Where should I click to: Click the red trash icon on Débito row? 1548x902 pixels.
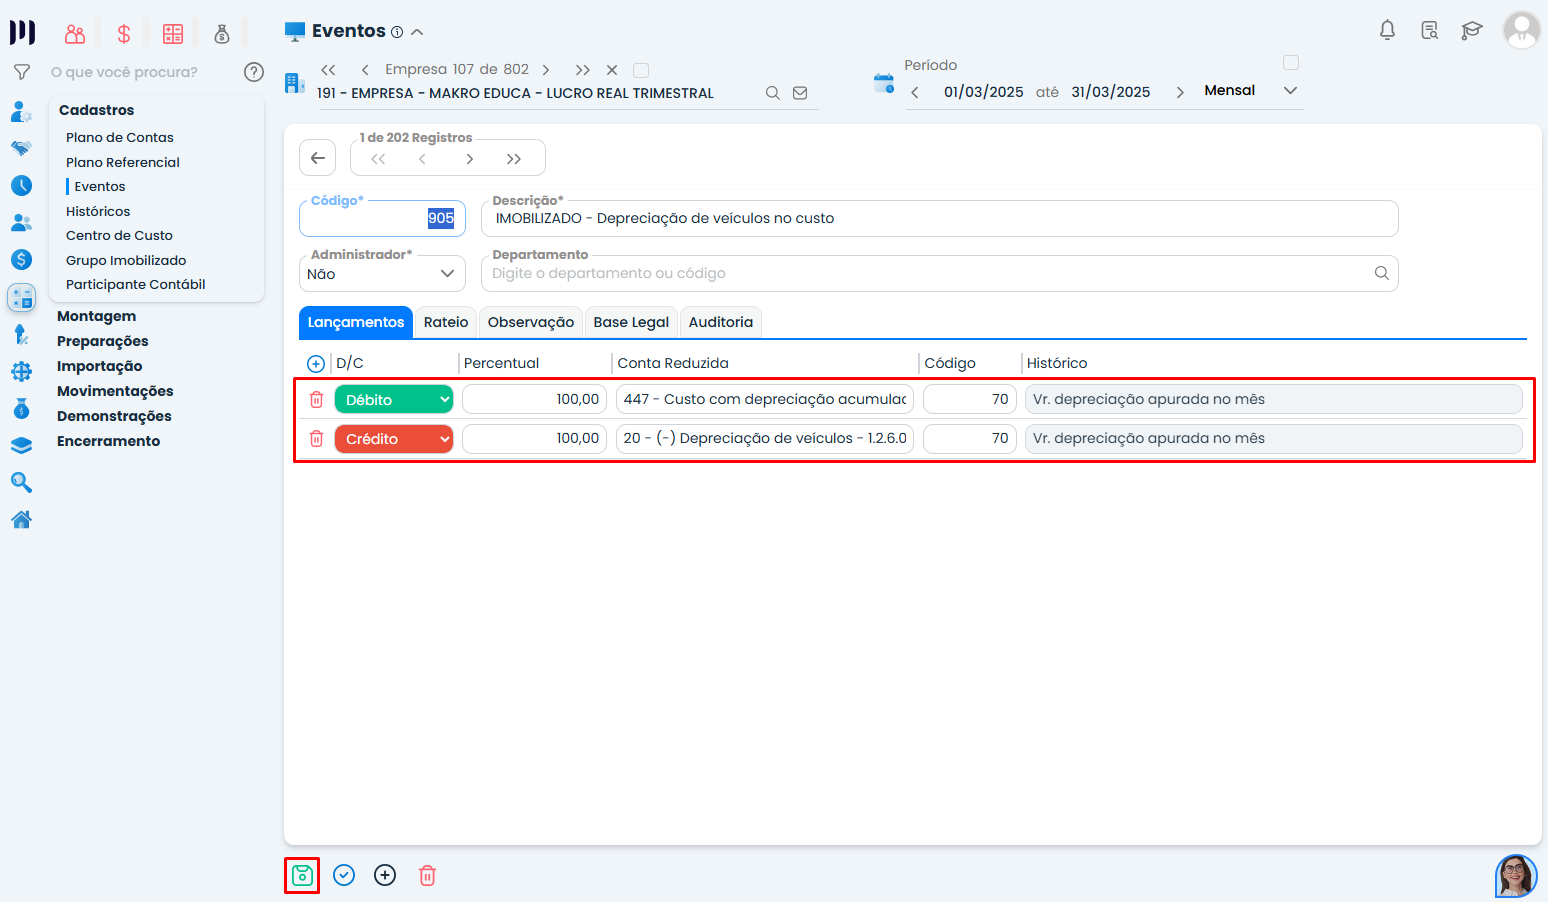coord(316,400)
